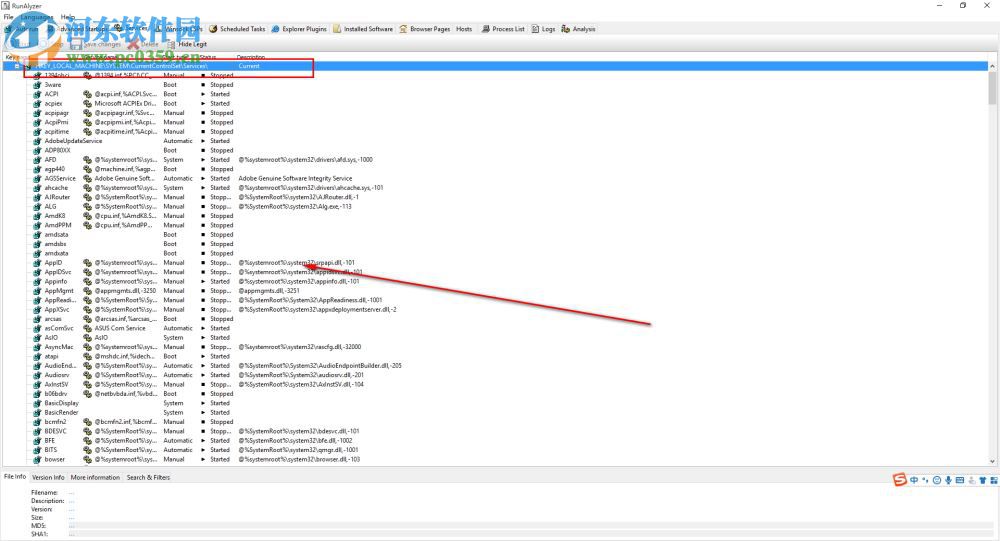This screenshot has width=1000, height=541.
Task: Toggle the Hide Legit button
Action: (188, 45)
